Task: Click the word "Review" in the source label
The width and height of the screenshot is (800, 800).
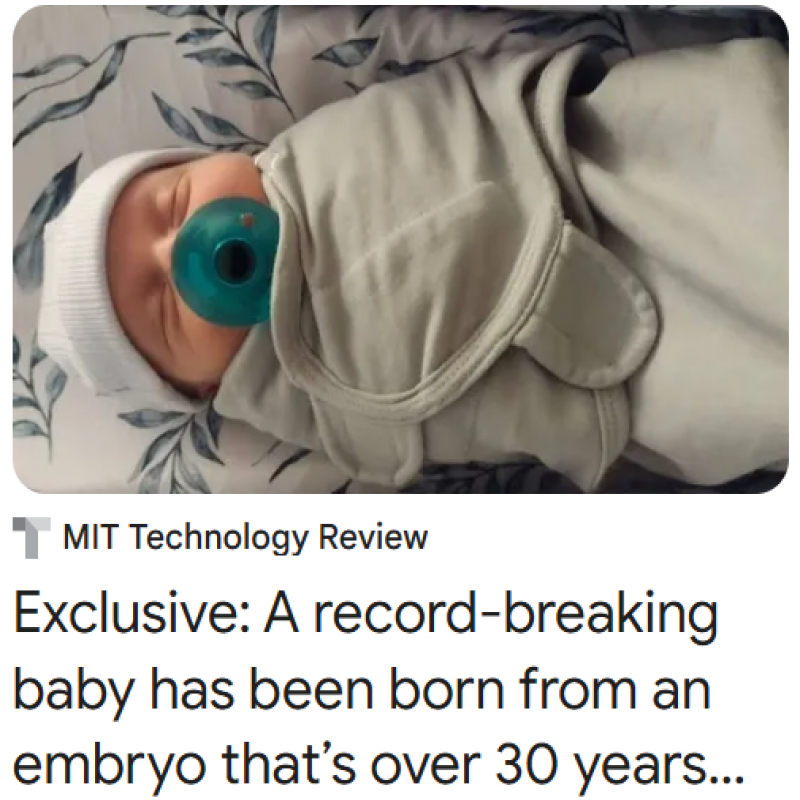Action: tap(373, 537)
